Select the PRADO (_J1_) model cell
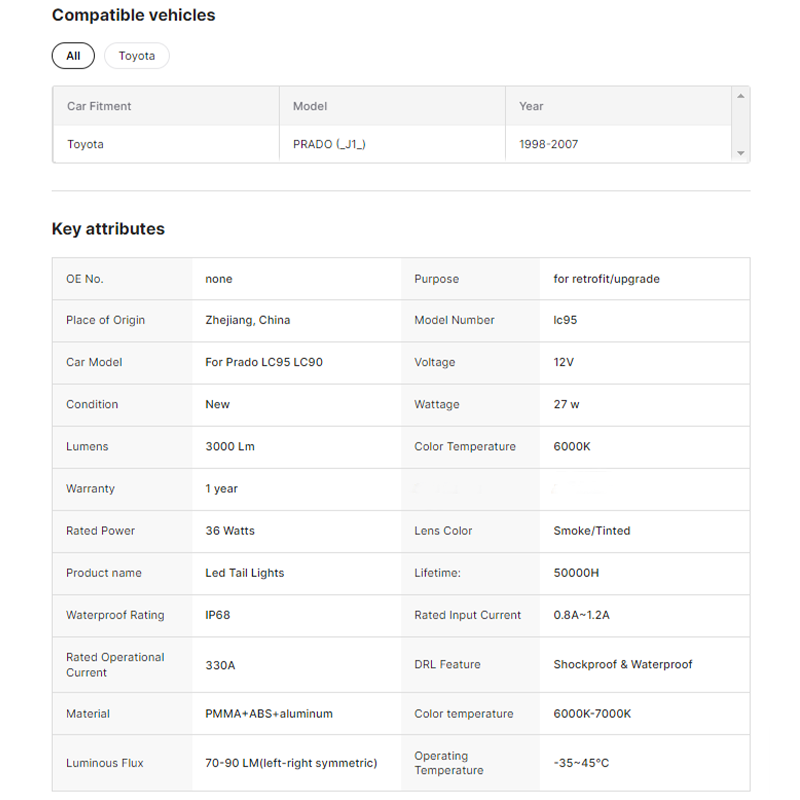 (329, 144)
